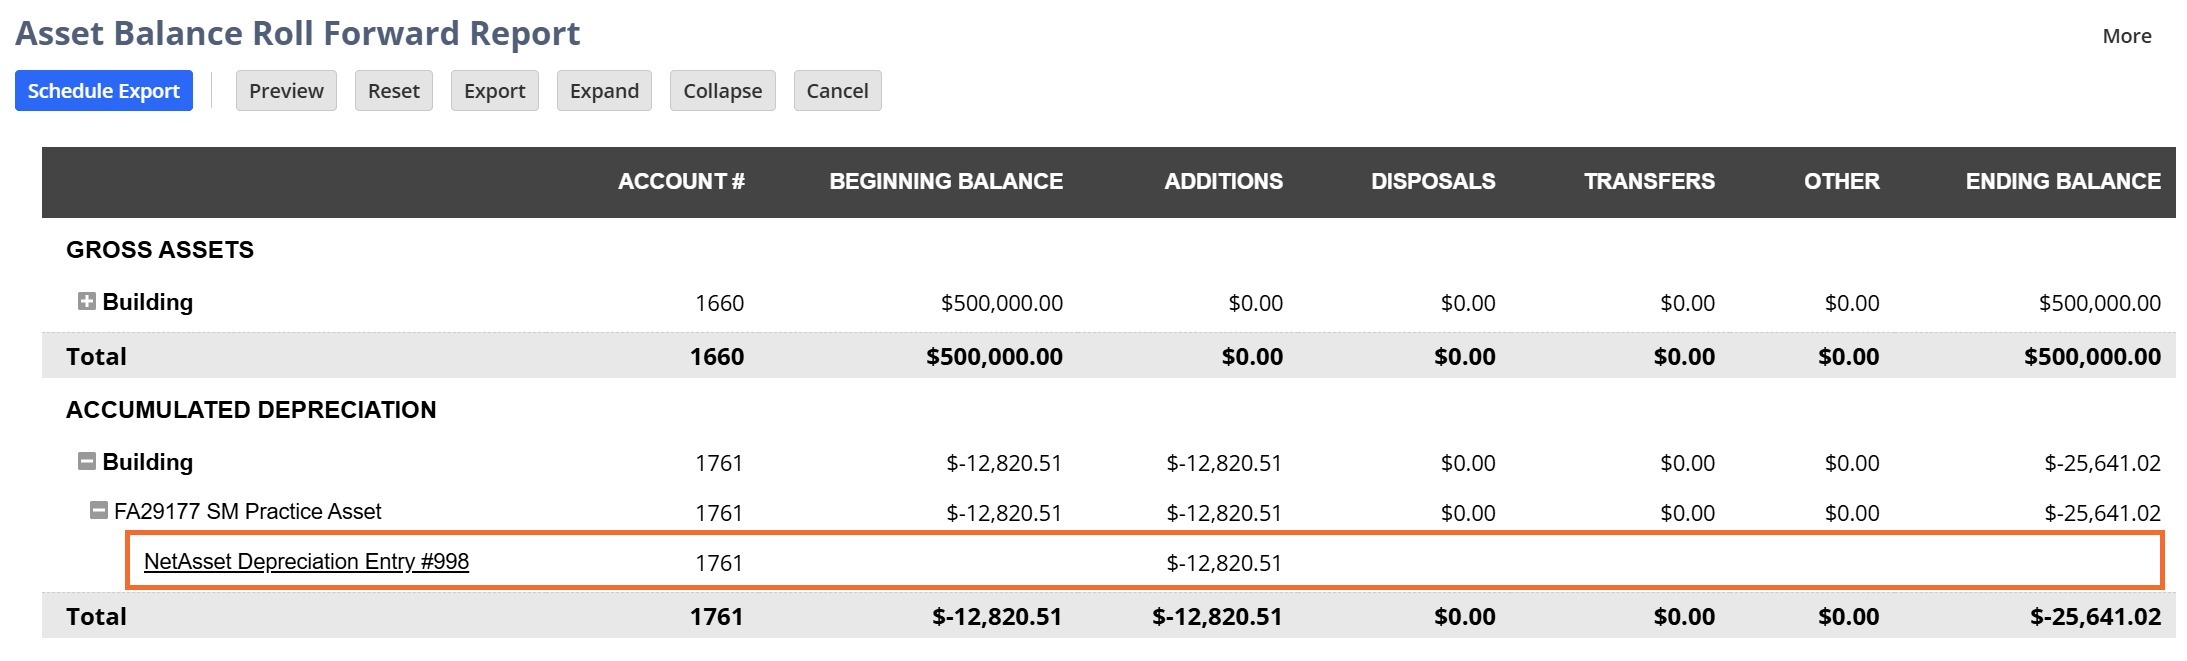Screen dimensions: 2187x661
Task: Collapse all report rows
Action: click(723, 91)
